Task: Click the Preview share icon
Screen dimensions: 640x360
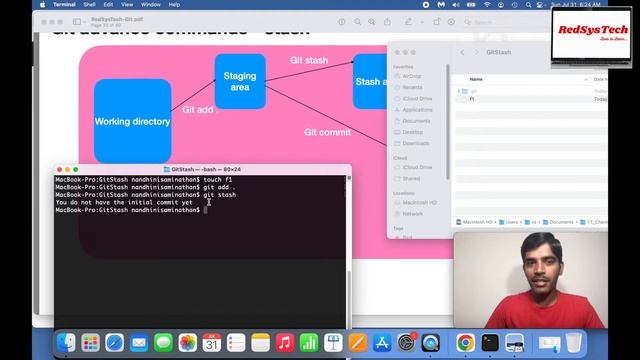Action: click(387, 22)
